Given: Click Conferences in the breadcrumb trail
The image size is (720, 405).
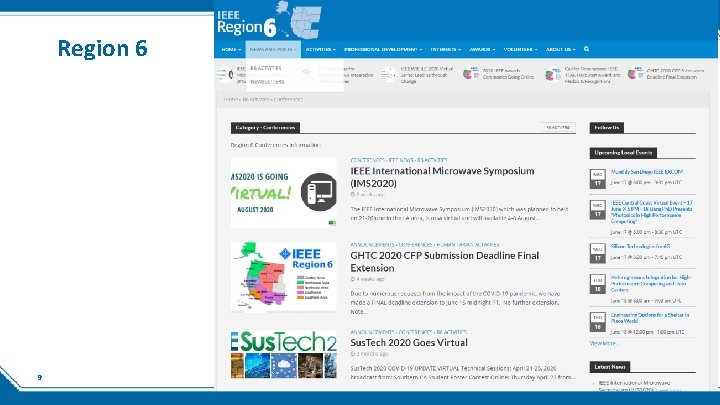Looking at the screenshot, I should pyautogui.click(x=288, y=99).
